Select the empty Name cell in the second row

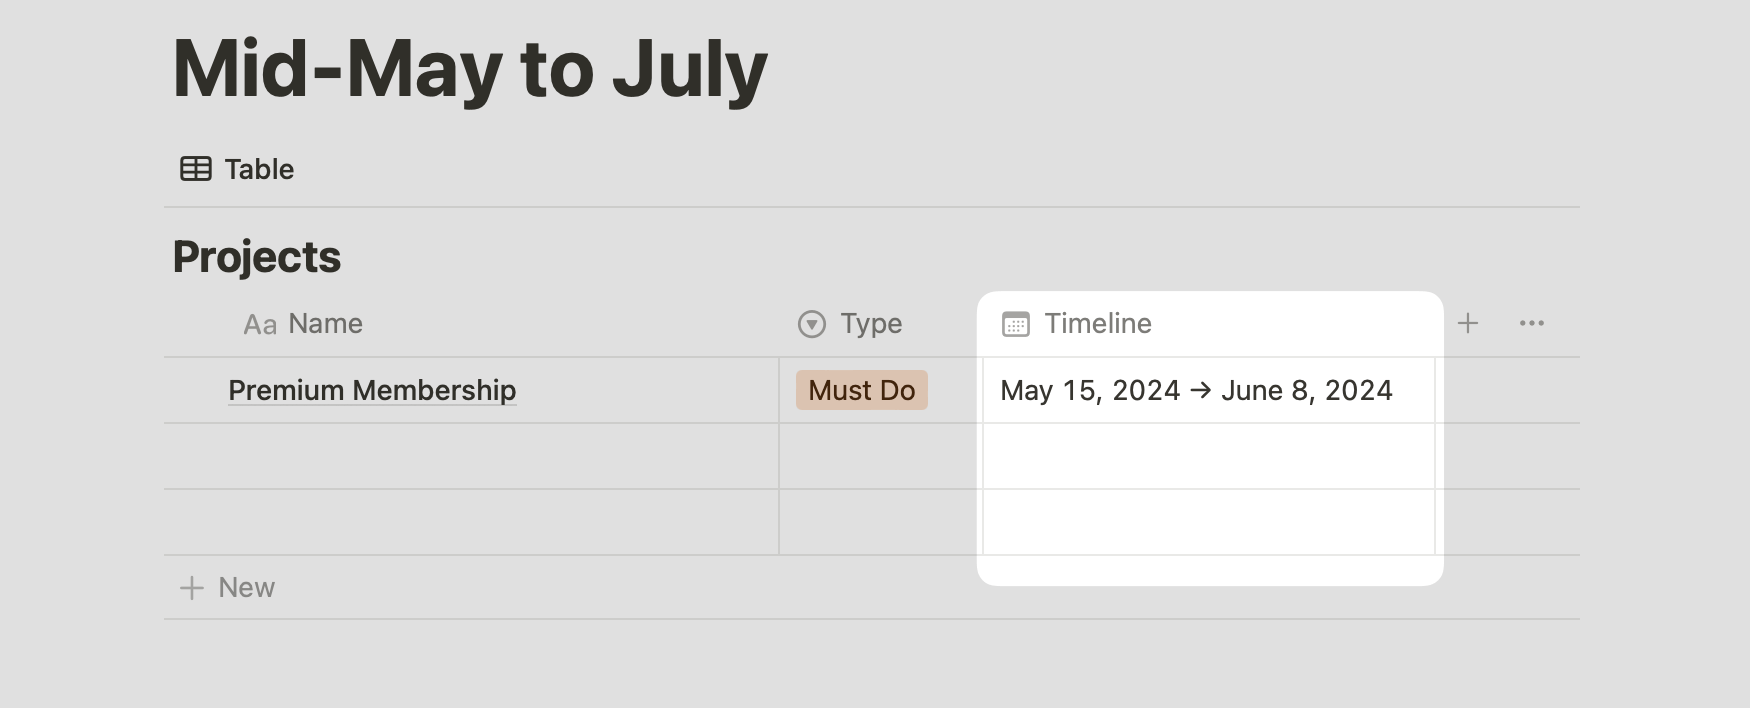[x=471, y=456]
